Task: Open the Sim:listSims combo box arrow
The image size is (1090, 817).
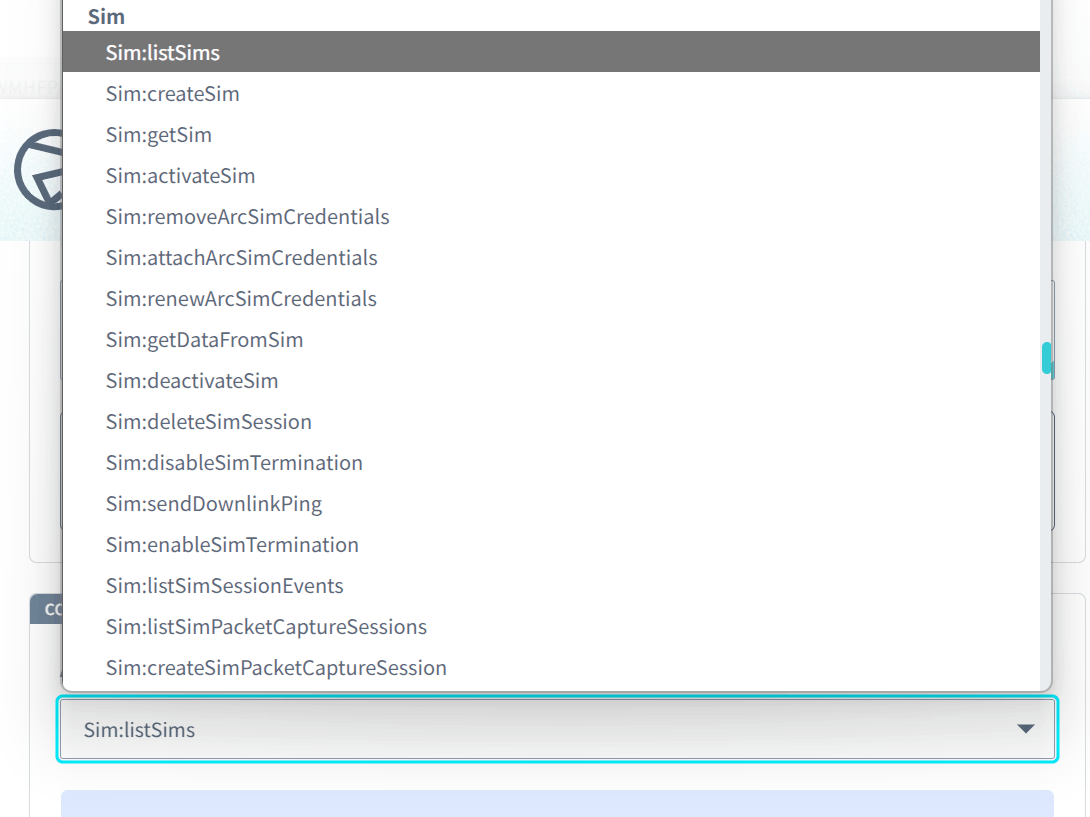Action: (1025, 729)
